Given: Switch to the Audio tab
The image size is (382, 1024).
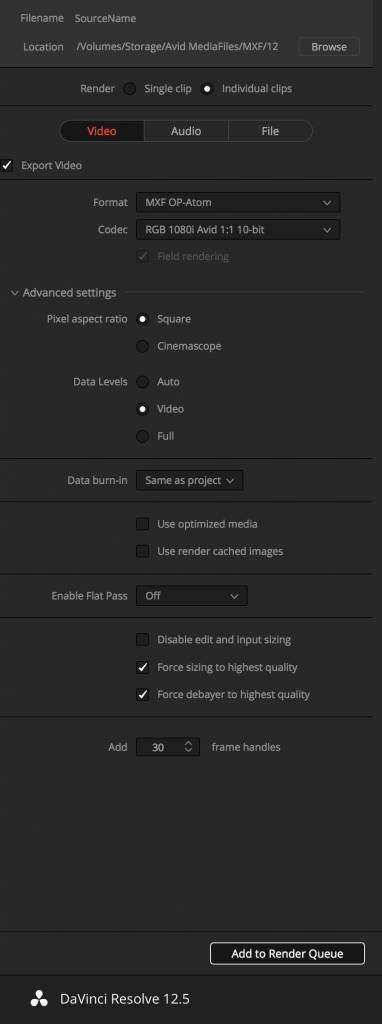Looking at the screenshot, I should 186,131.
